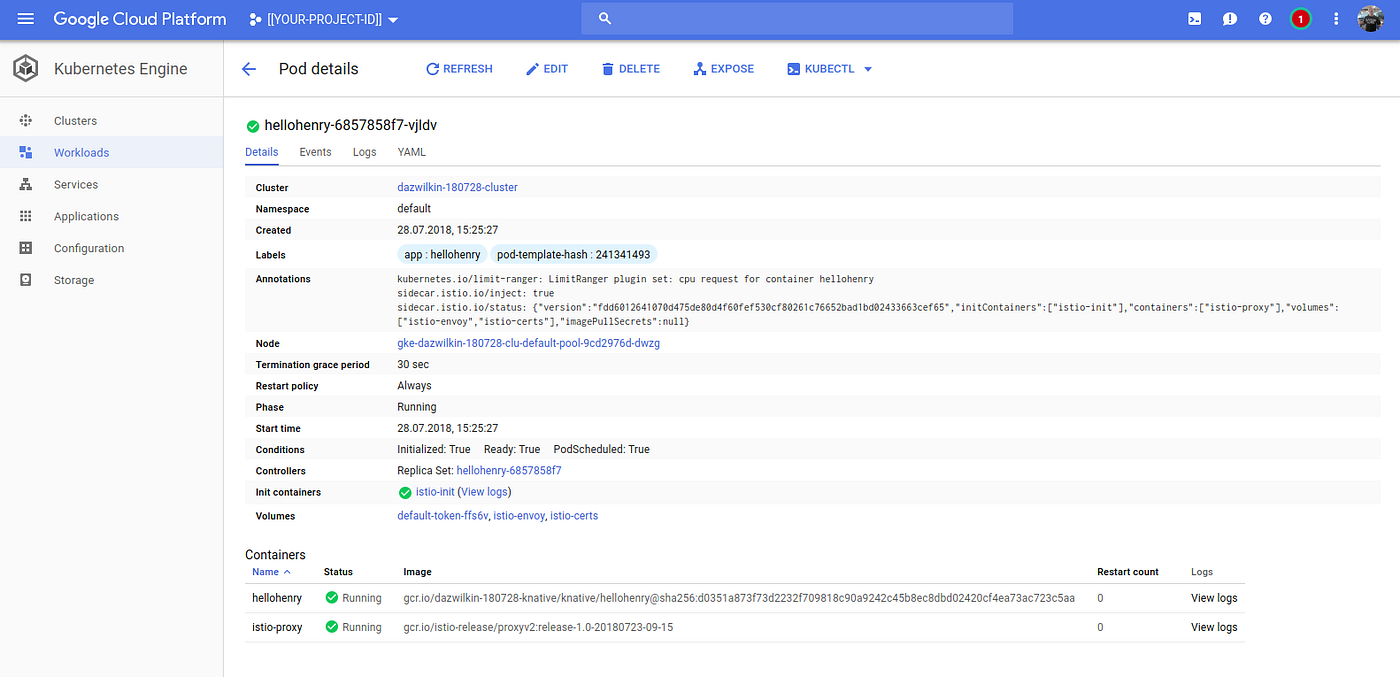This screenshot has width=1400, height=677.
Task: Click the Services sidebar icon
Action: [26, 185]
